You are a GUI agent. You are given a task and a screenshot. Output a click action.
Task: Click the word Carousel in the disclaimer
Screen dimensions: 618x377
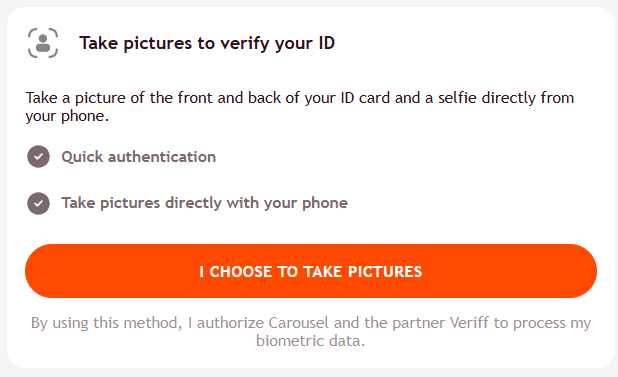(x=298, y=323)
